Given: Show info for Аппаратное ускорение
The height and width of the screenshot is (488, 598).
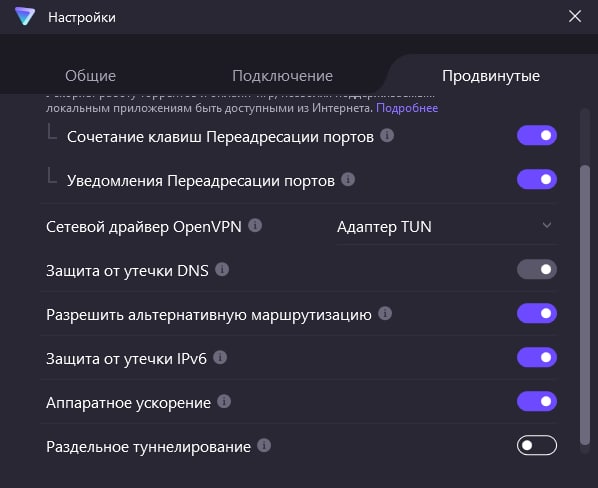Looking at the screenshot, I should click(x=224, y=401).
